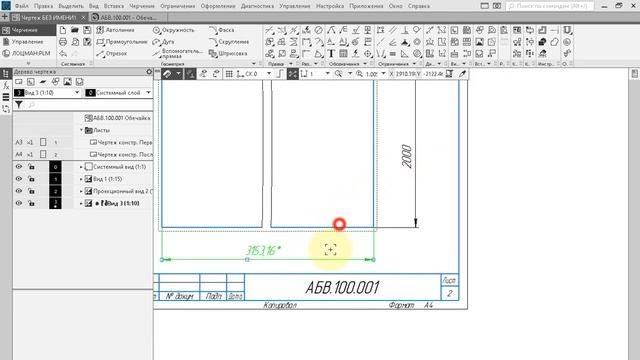Screen dimensions: 640x360
Task: Click the X coordinate field
Action: (x=405, y=74)
